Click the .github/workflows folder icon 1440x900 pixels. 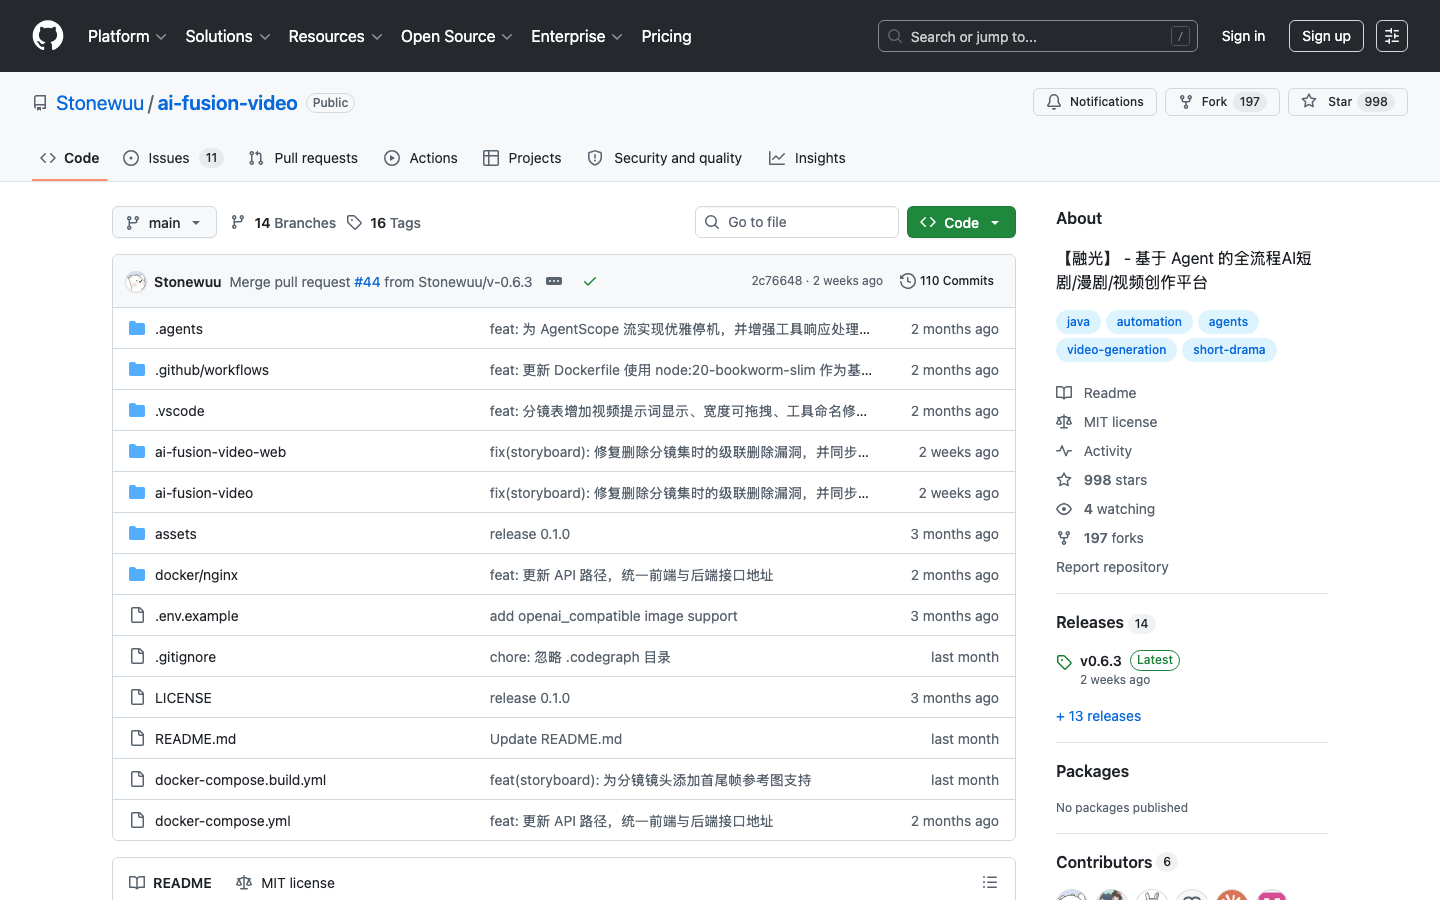coord(137,369)
